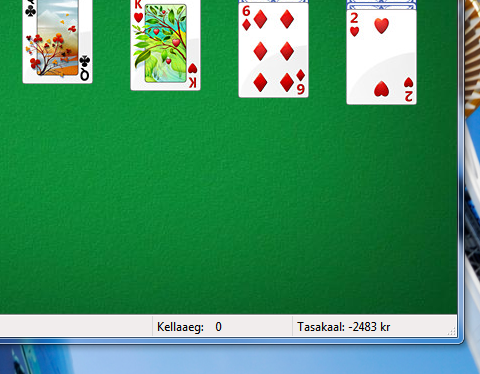This screenshot has width=480, height=374.
Task: Select the Queen of Clubs card
Action: coord(57,41)
